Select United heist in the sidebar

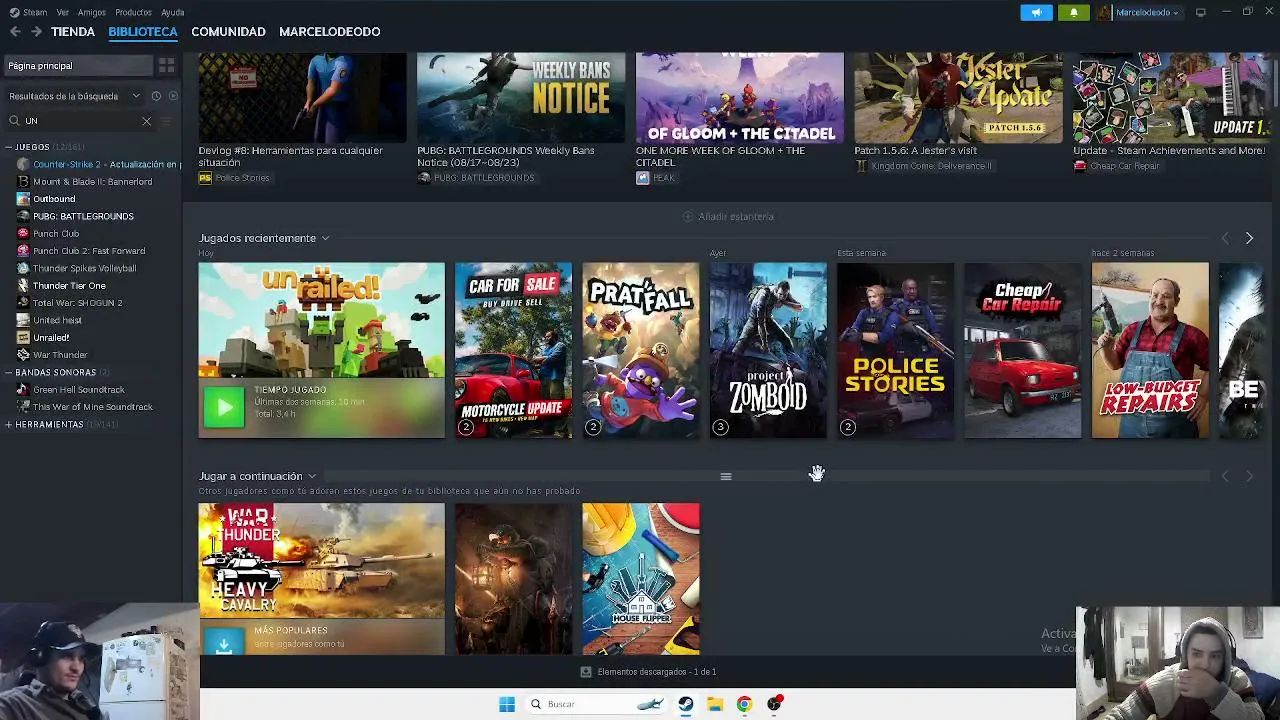point(57,320)
